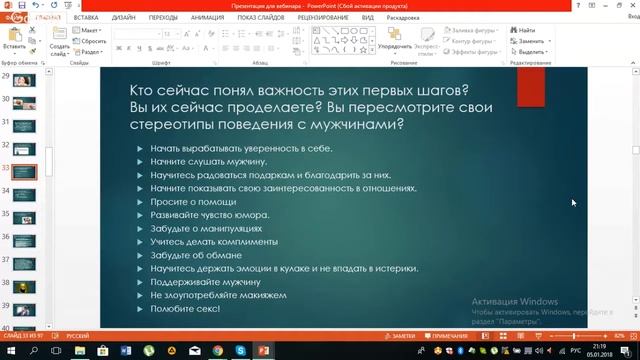Click the Найти find button
This screenshot has height=360, width=640.
pyautogui.click(x=523, y=30)
